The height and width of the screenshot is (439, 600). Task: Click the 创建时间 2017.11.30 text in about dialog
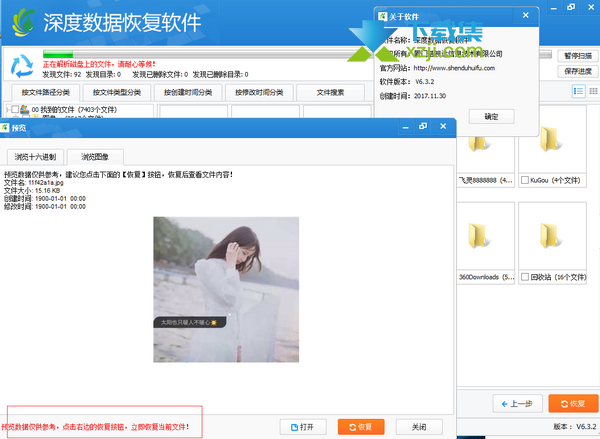(412, 96)
